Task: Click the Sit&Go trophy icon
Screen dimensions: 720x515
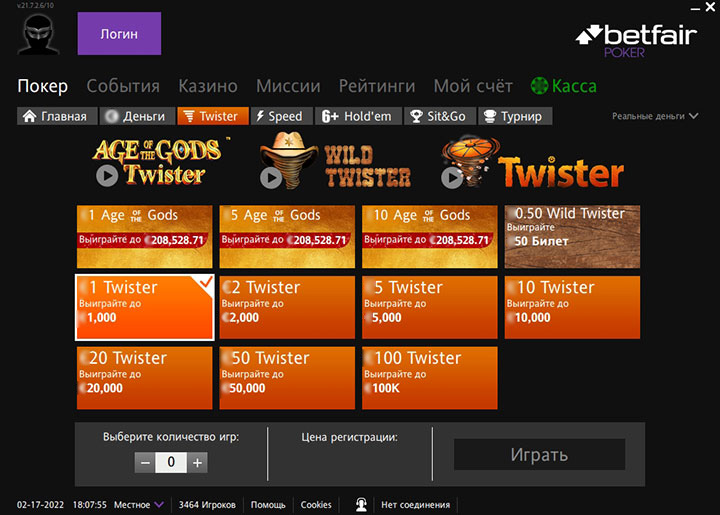Action: (x=416, y=116)
